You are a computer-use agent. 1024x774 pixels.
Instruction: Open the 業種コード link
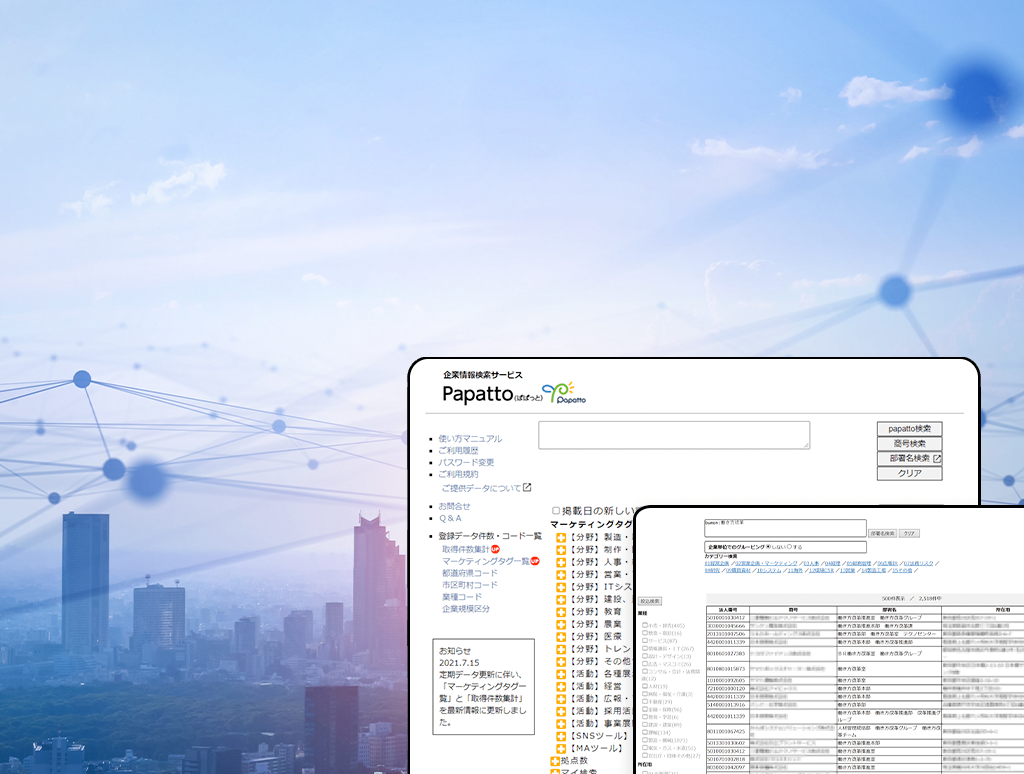coord(462,596)
